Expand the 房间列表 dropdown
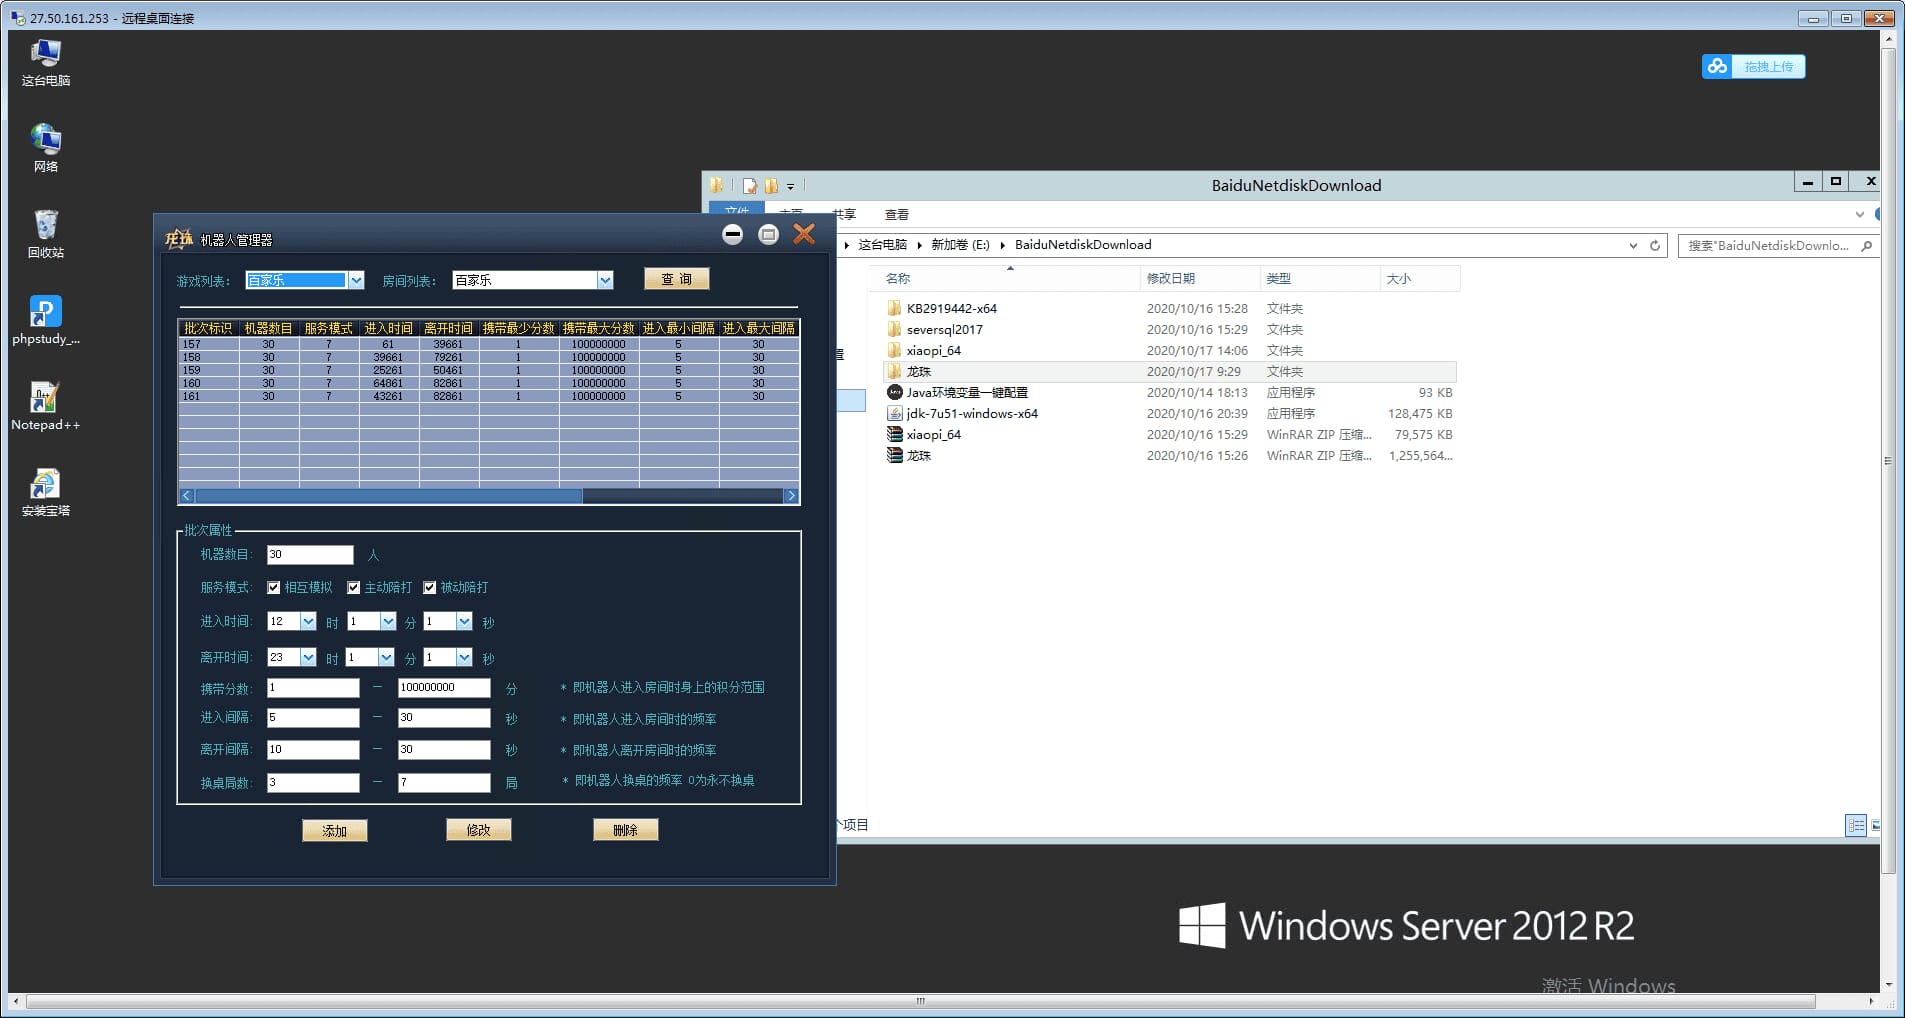The height and width of the screenshot is (1018, 1905). (605, 281)
